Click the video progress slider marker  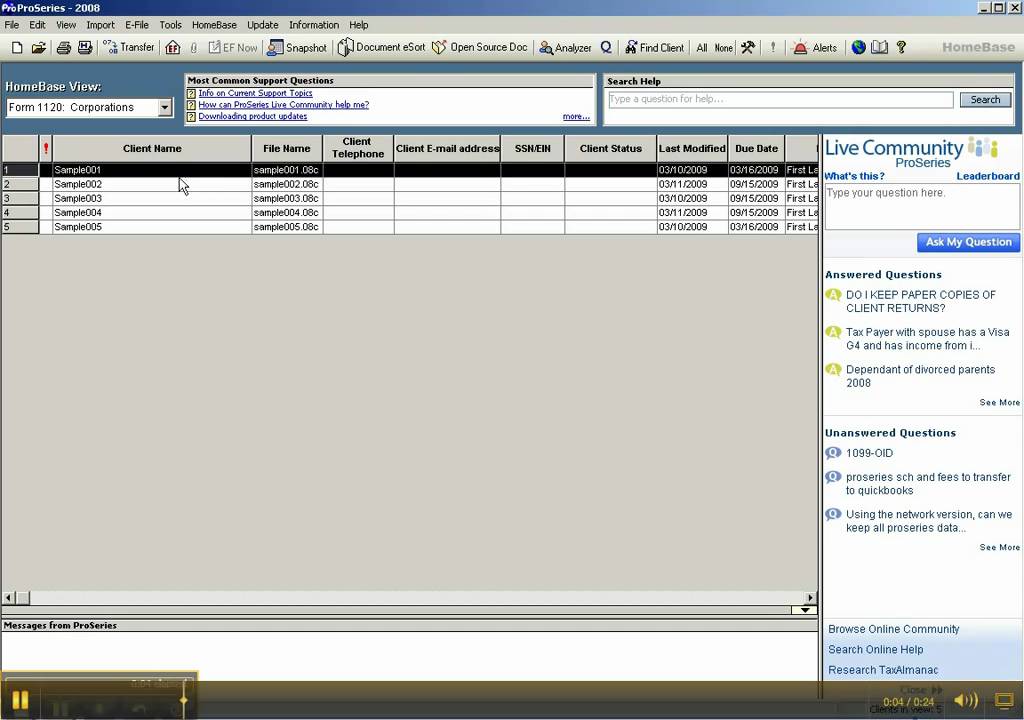coord(184,700)
